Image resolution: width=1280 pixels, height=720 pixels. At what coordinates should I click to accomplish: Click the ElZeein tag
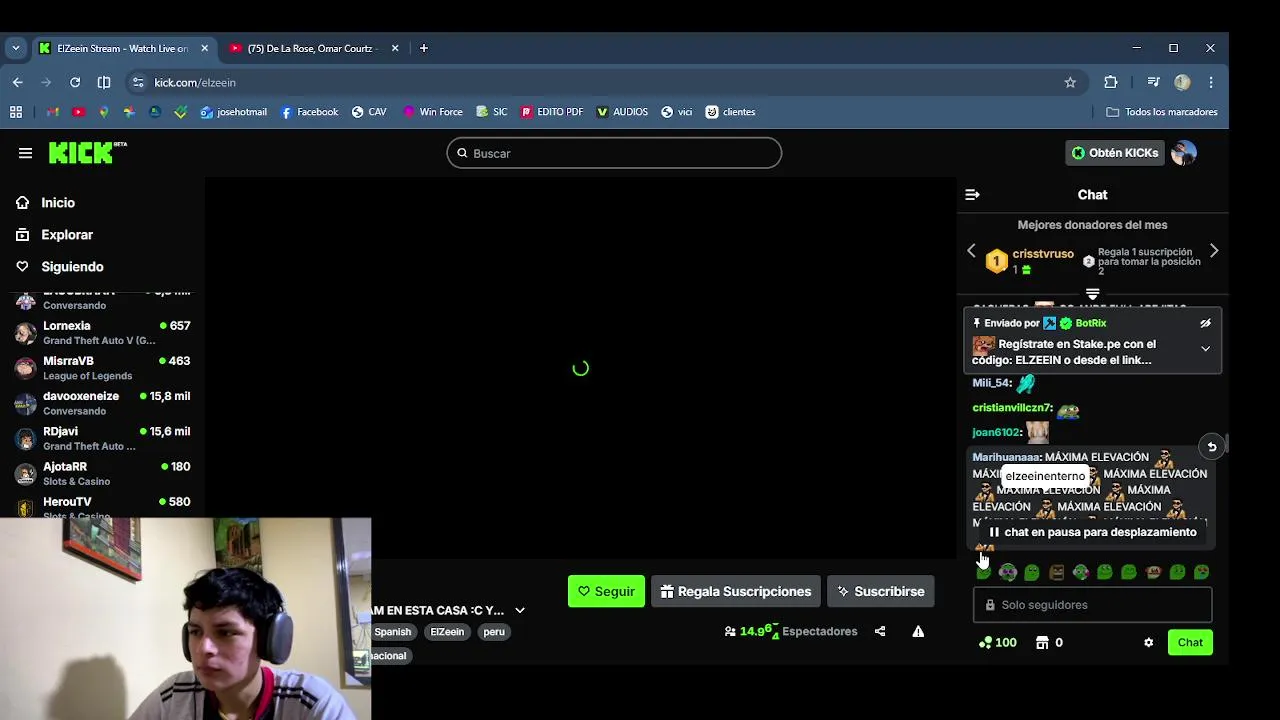447,632
